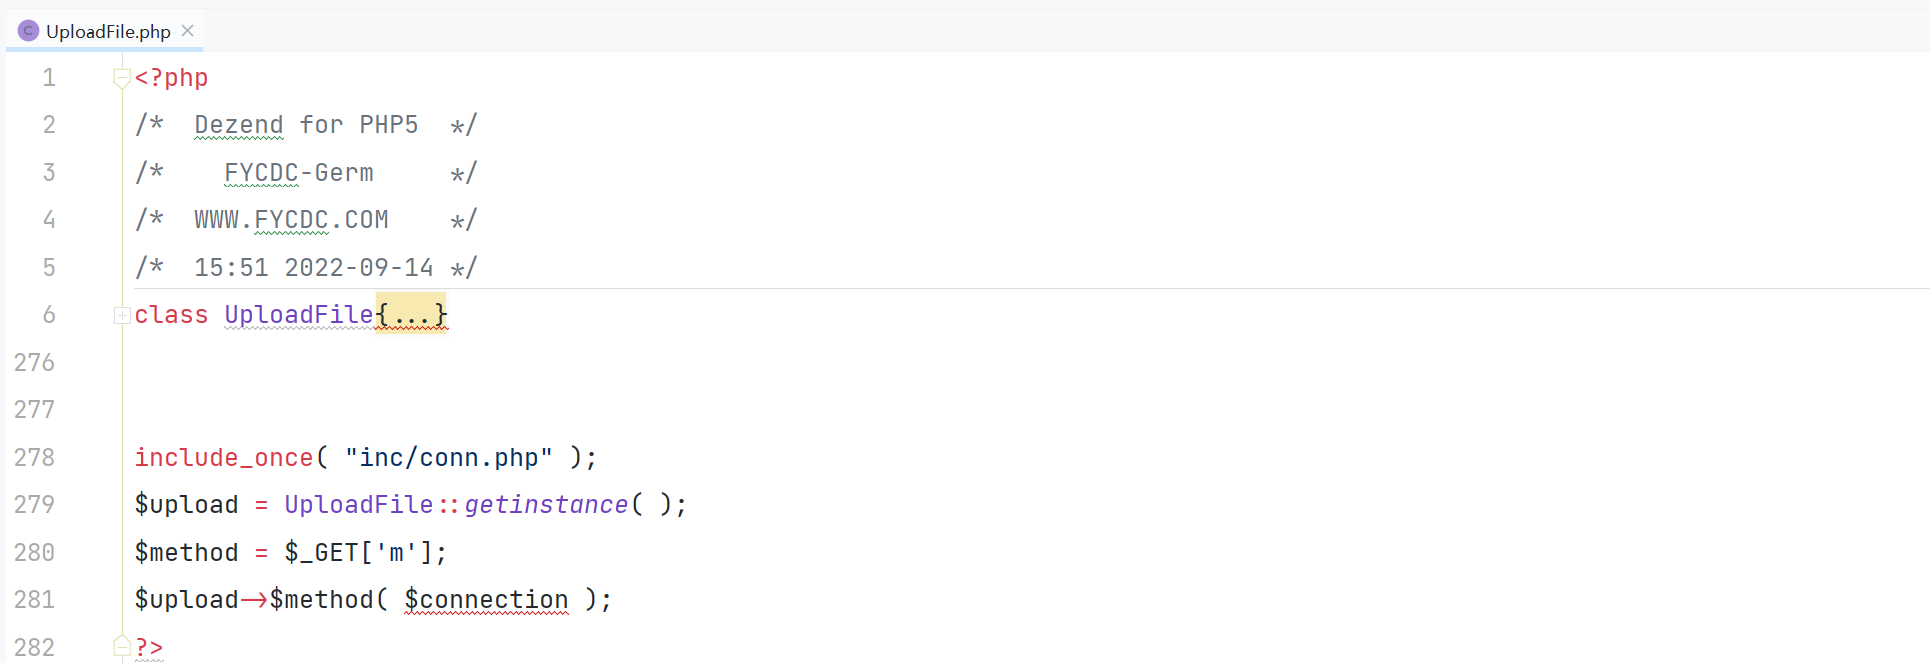Expand the folded {...} class body placeholder

click(x=411, y=315)
